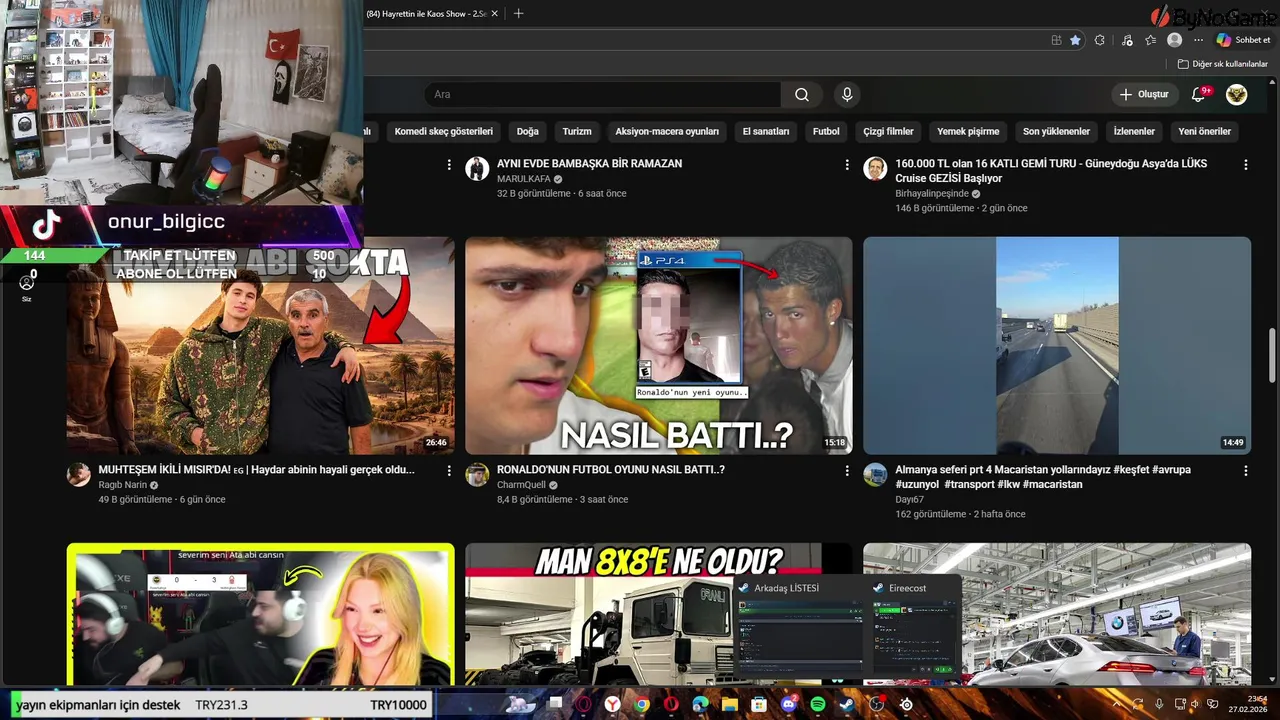Open OBS Studio from the taskbar
This screenshot has height=720, width=1280.
(877, 704)
